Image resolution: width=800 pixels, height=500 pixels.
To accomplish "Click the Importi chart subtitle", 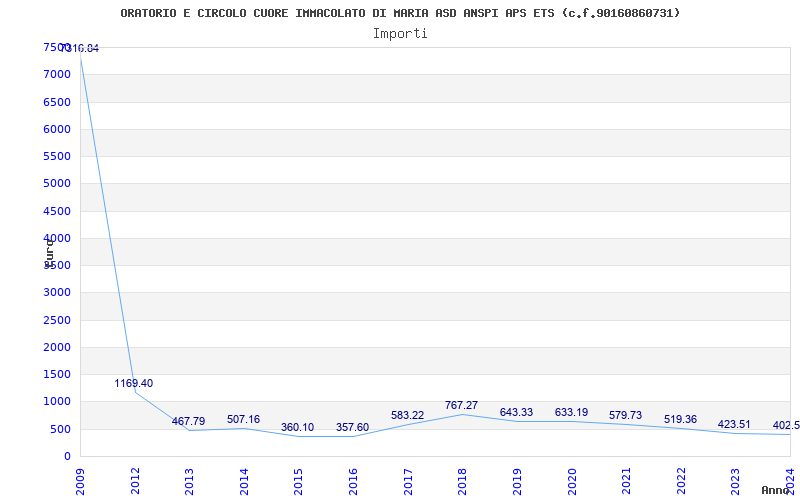I will coord(400,33).
